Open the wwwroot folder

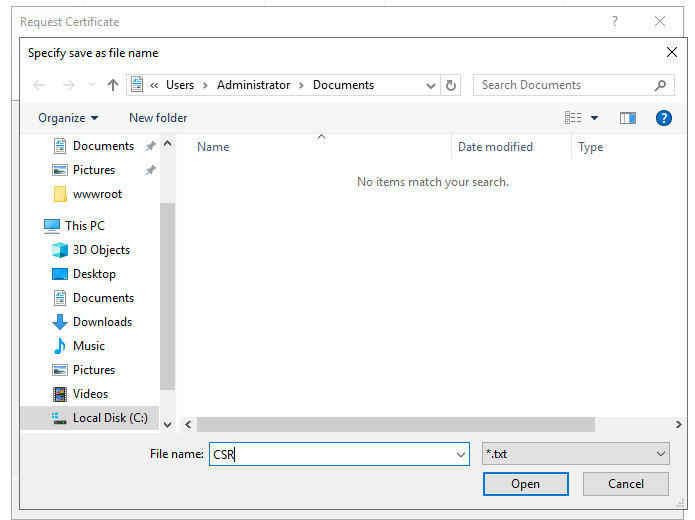click(x=96, y=194)
